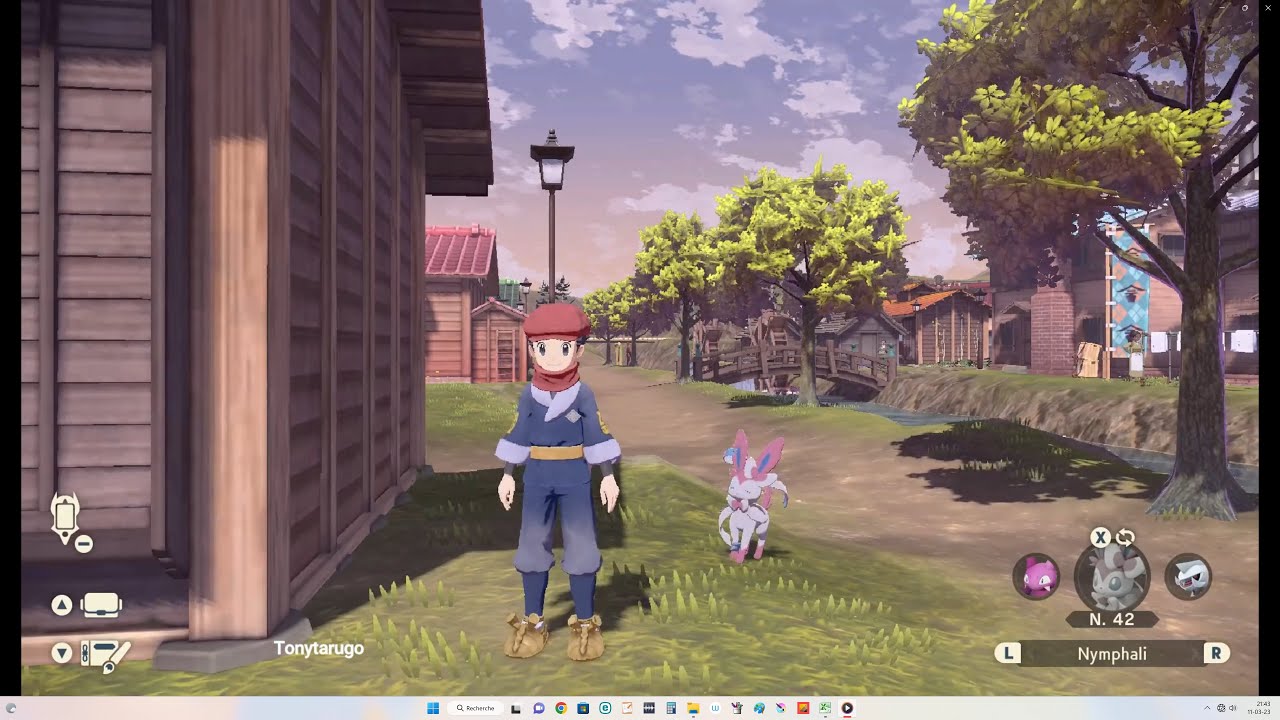This screenshot has height=720, width=1280.
Task: Open the red photo app taskbar icon
Action: coord(803,708)
